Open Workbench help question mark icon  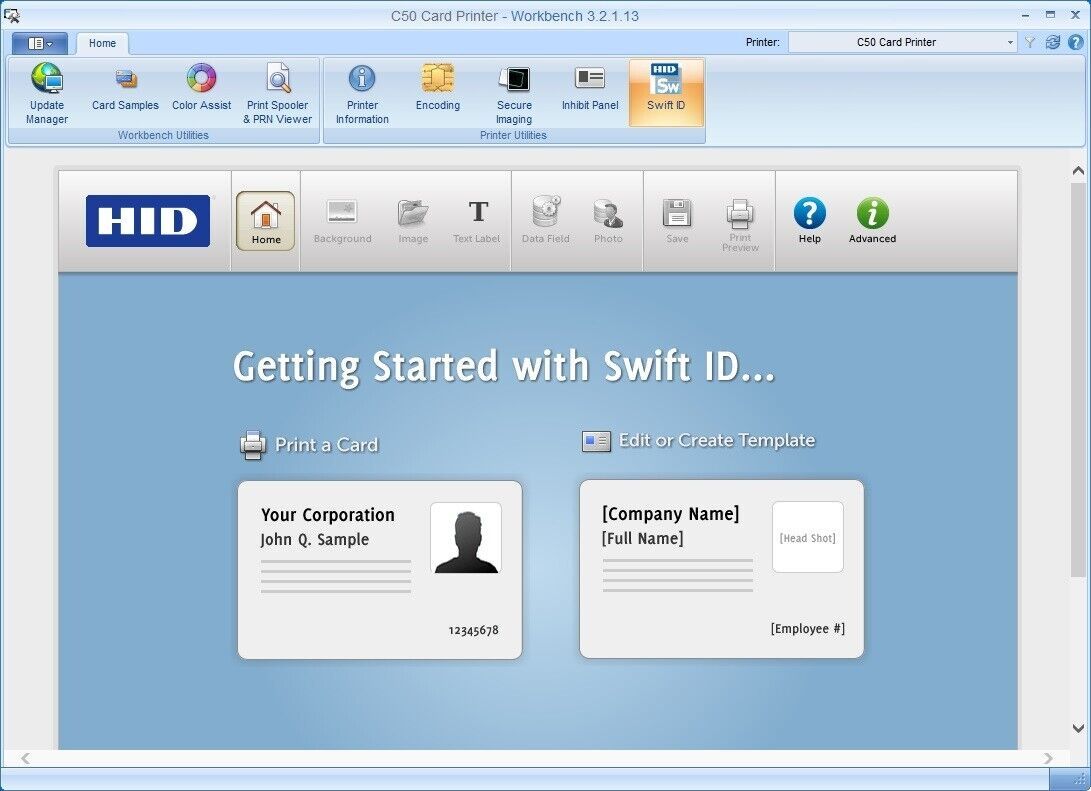(1076, 42)
